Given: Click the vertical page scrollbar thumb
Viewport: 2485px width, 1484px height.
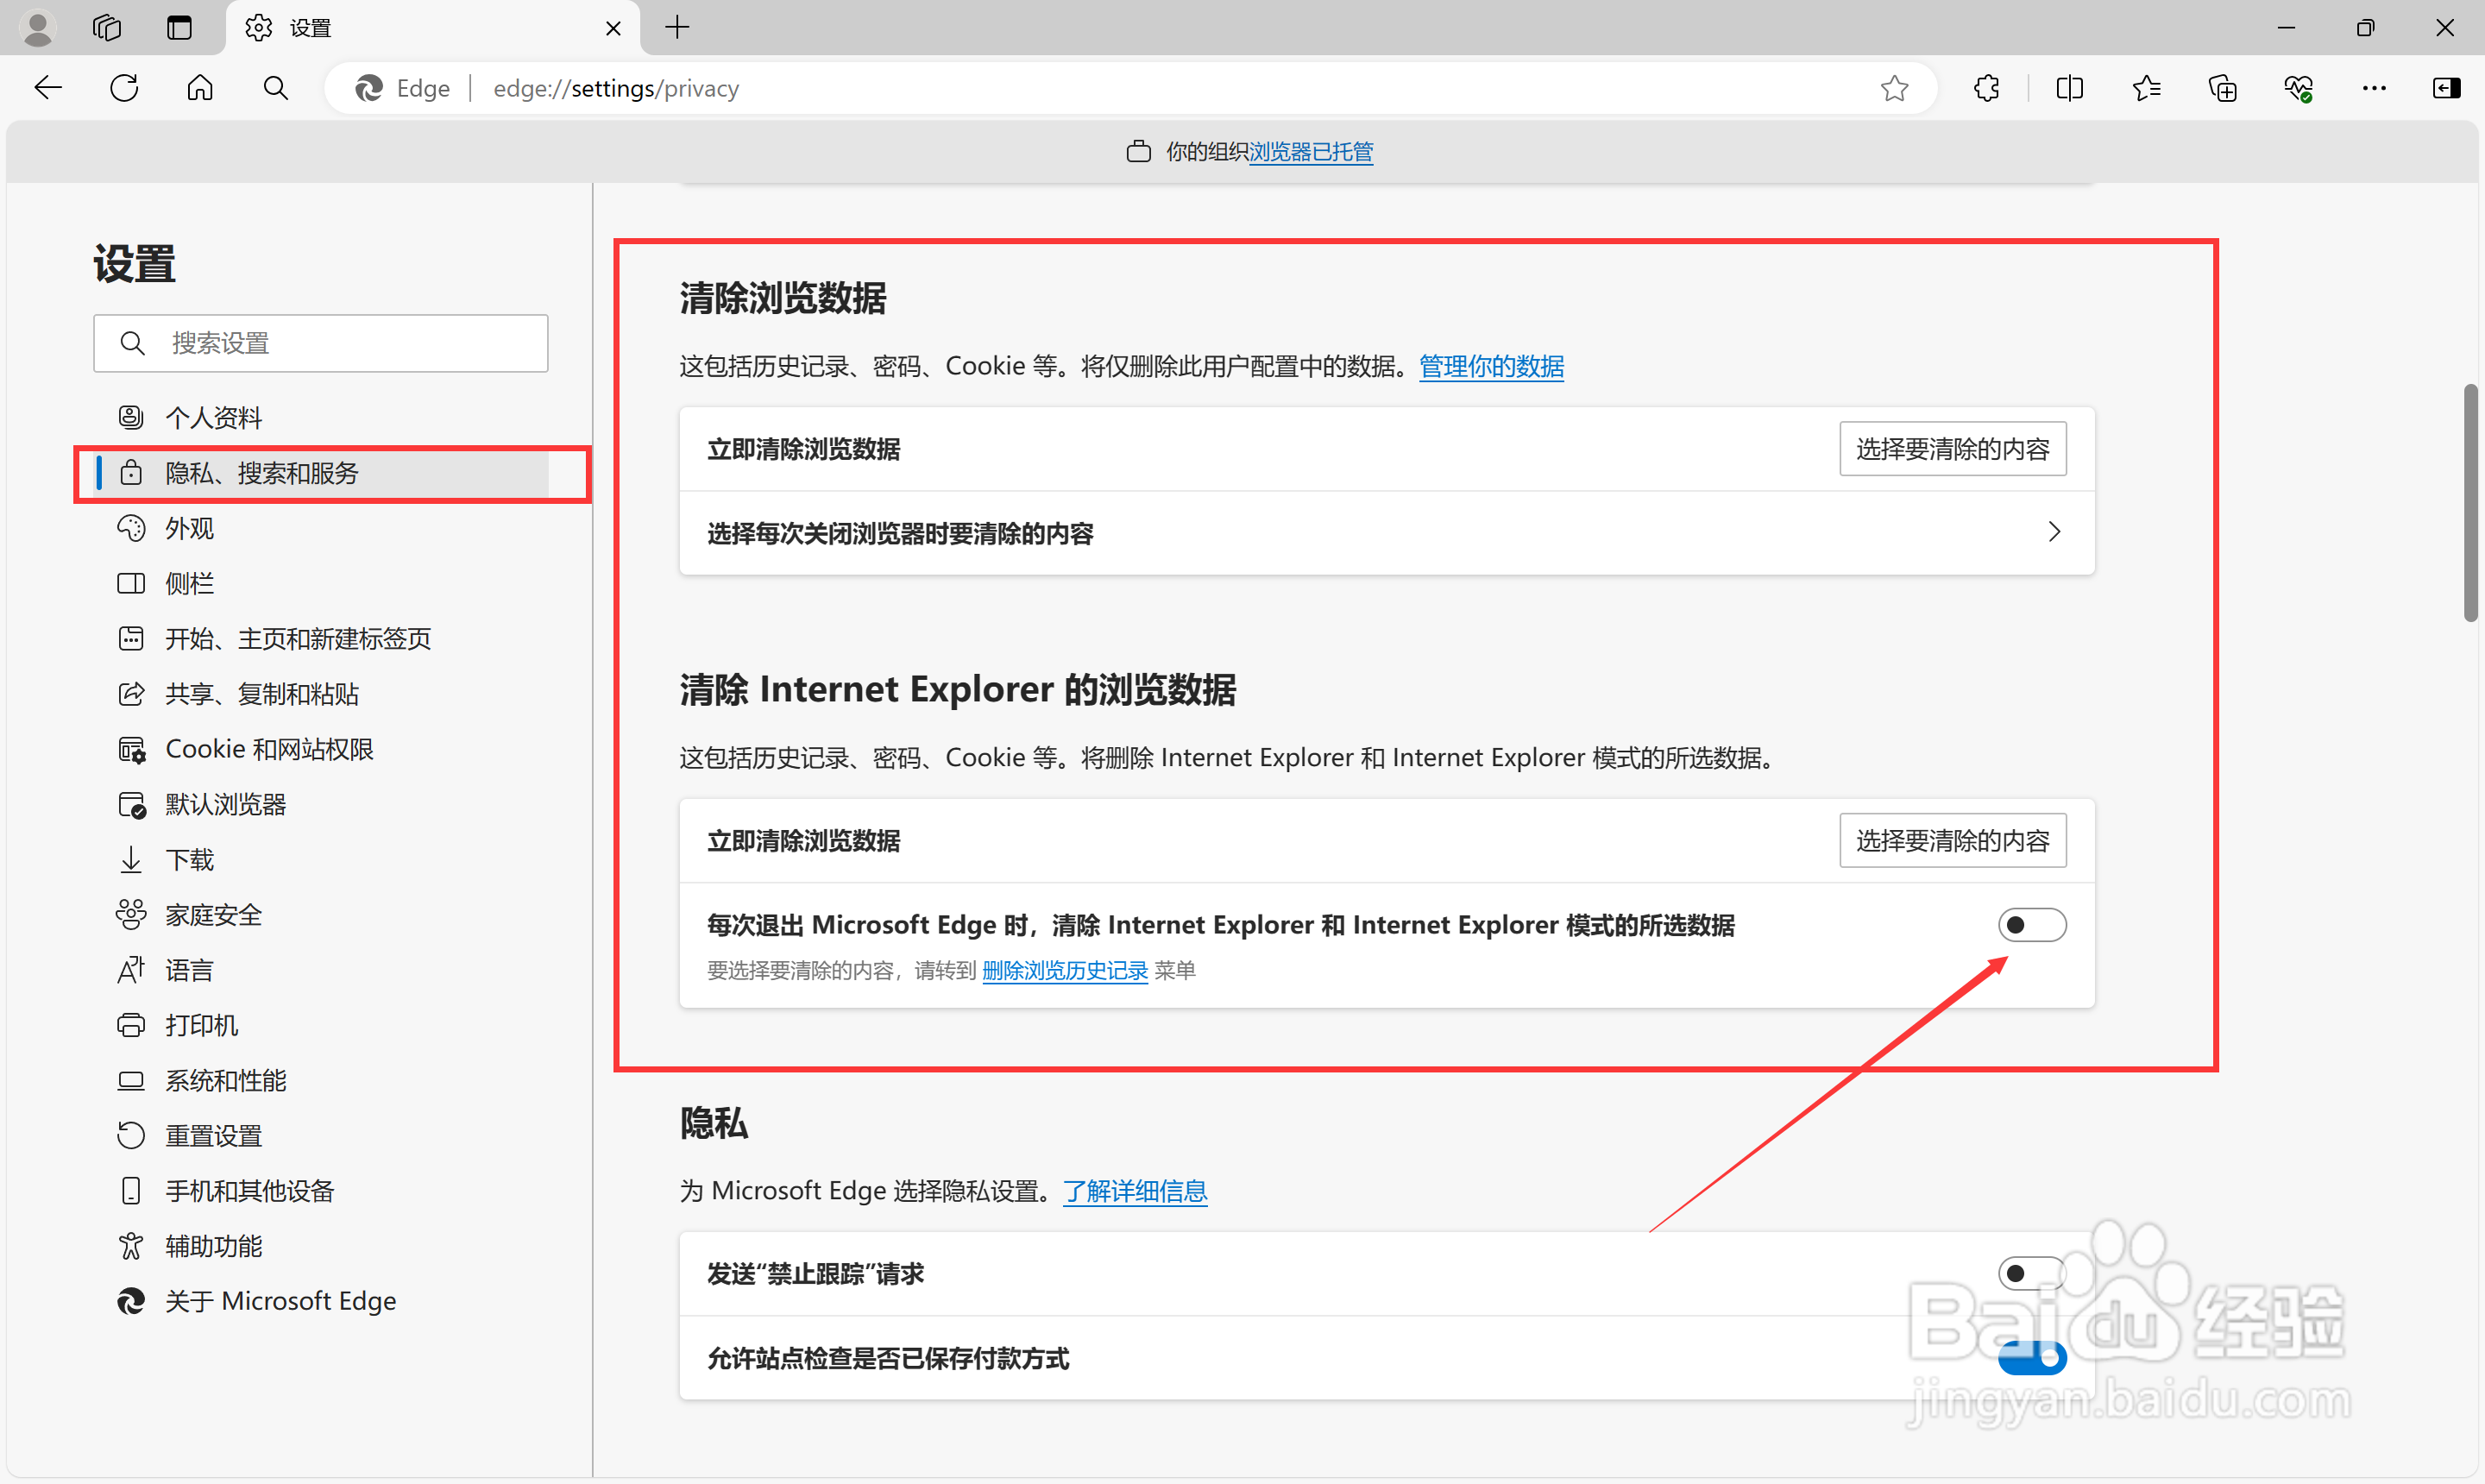Looking at the screenshot, I should tap(2470, 503).
